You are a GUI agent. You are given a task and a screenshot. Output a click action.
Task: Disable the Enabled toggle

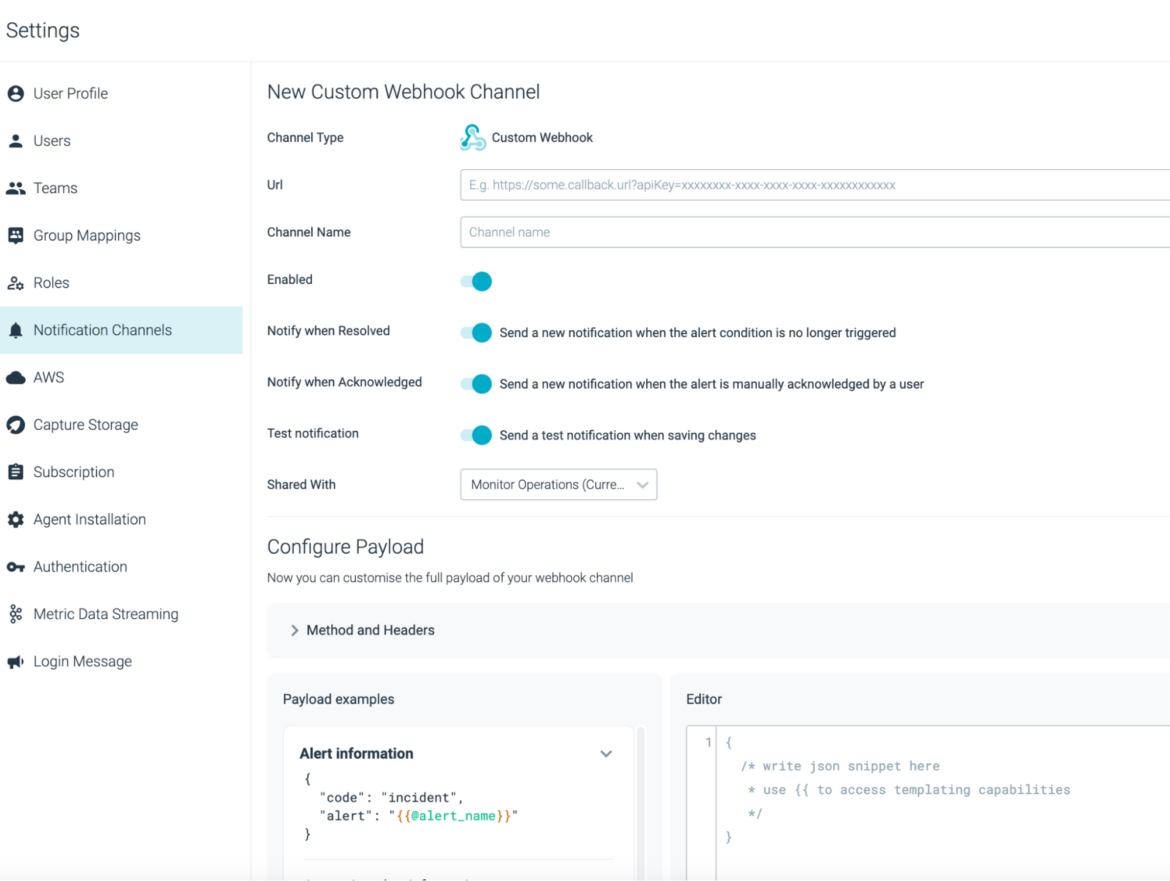(475, 281)
